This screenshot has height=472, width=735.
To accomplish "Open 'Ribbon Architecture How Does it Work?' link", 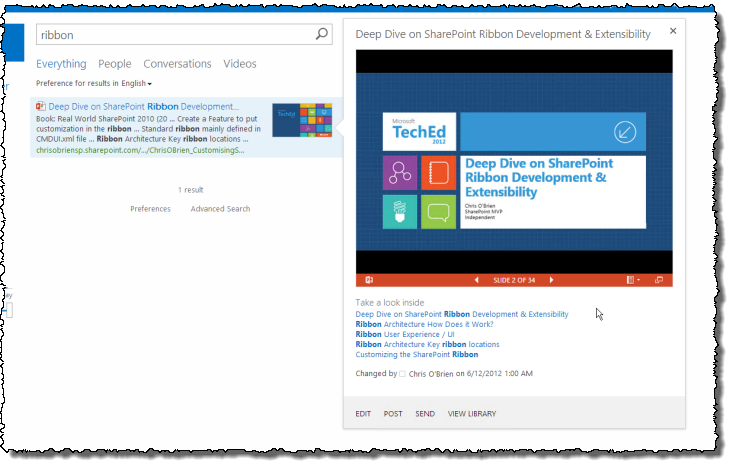I will pyautogui.click(x=424, y=324).
